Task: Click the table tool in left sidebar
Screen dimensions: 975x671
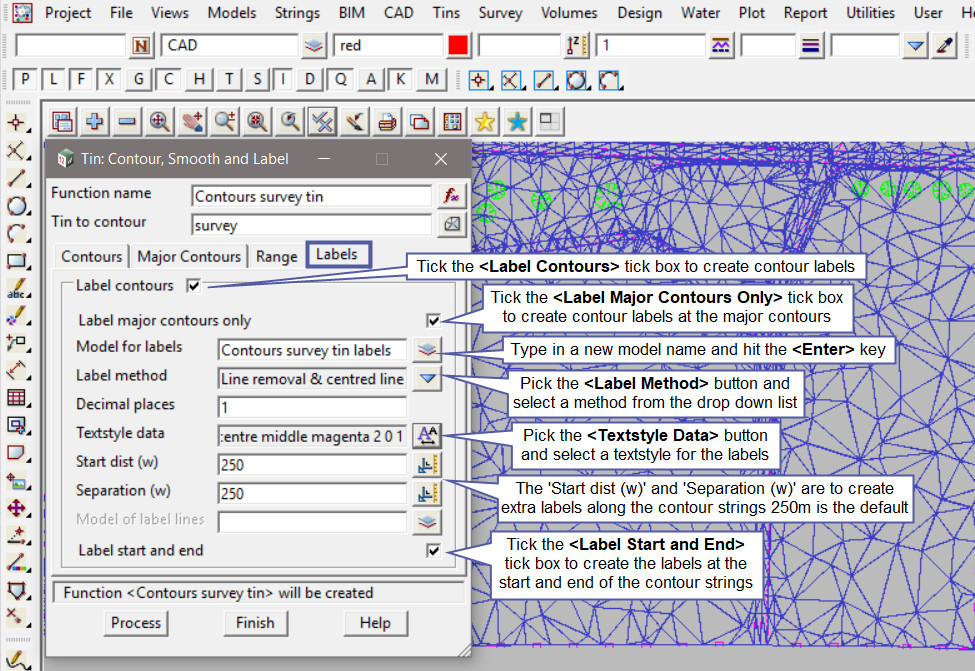Action: click(17, 397)
